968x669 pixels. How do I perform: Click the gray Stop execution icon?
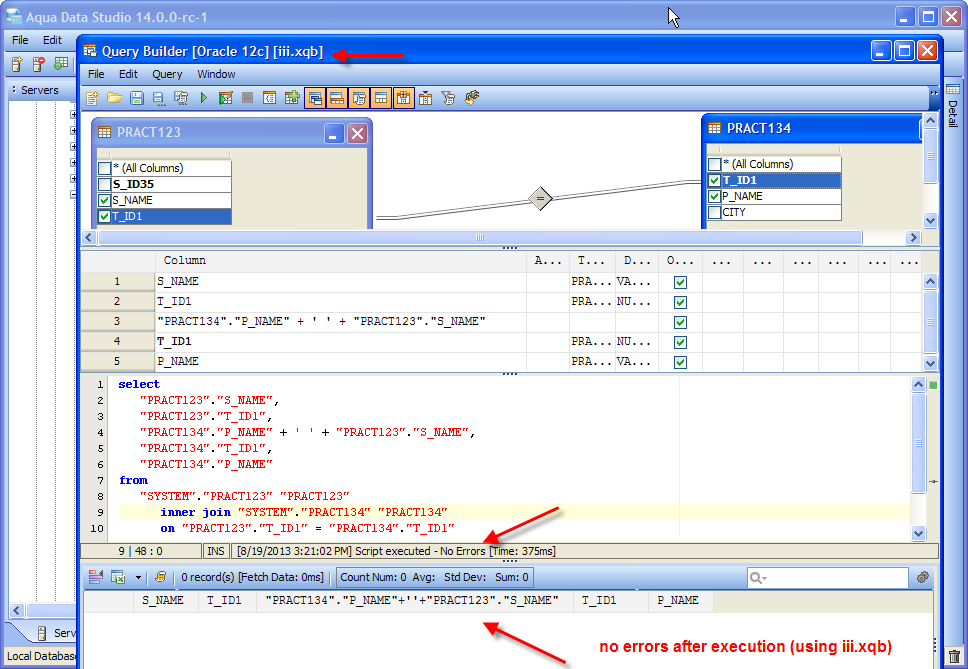pyautogui.click(x=248, y=98)
